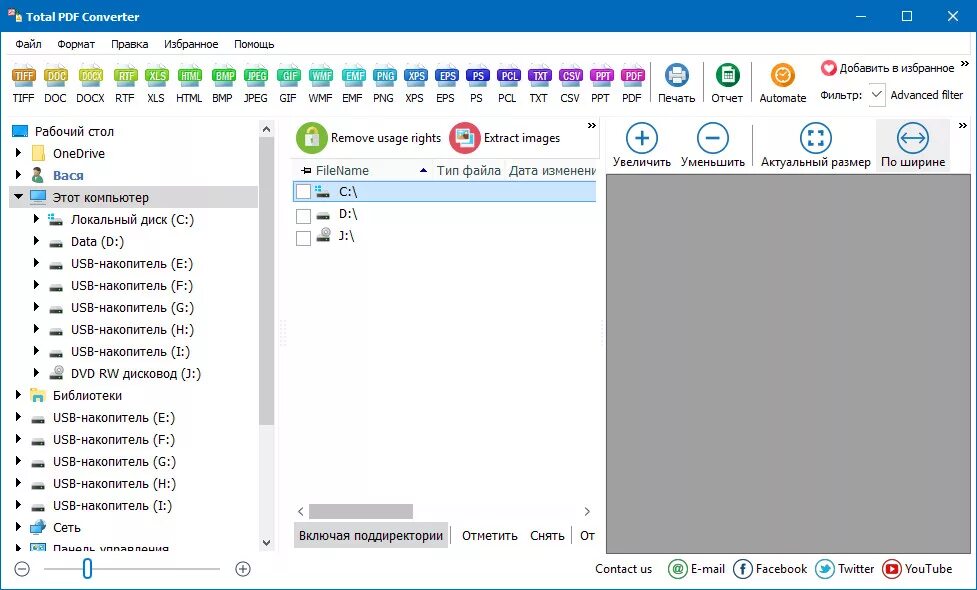Screen dimensions: 977x590
Task: Open the Отчет report tool
Action: point(727,83)
